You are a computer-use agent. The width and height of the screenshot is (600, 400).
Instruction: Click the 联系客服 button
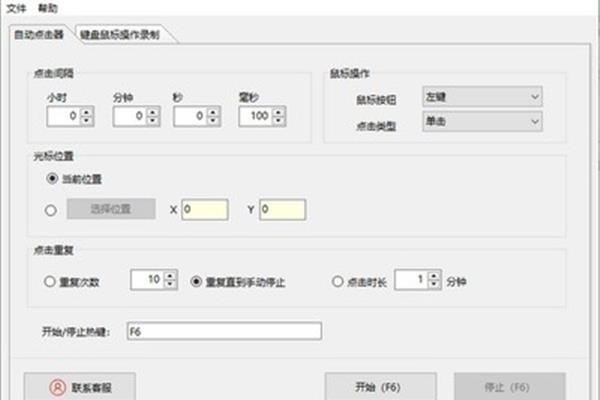pyautogui.click(x=80, y=387)
